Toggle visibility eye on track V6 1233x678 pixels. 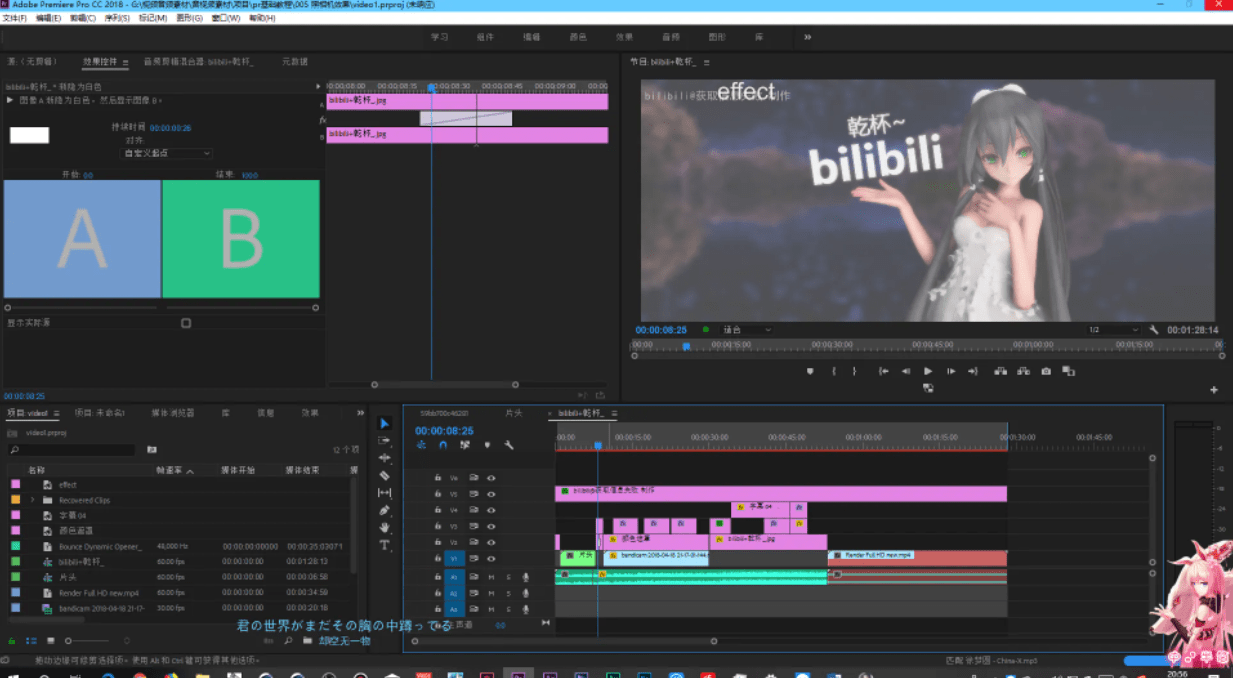(x=491, y=478)
